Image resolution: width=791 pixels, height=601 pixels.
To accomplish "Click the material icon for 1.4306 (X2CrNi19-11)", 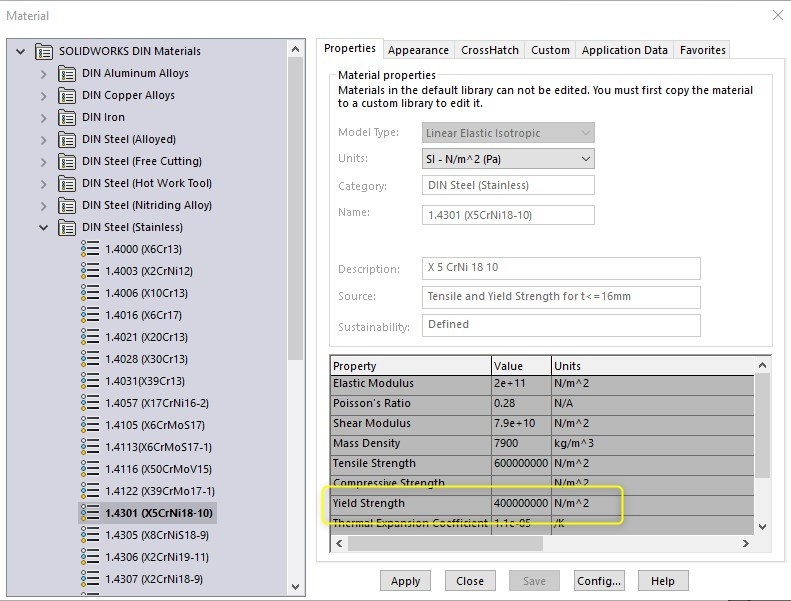I will point(90,557).
